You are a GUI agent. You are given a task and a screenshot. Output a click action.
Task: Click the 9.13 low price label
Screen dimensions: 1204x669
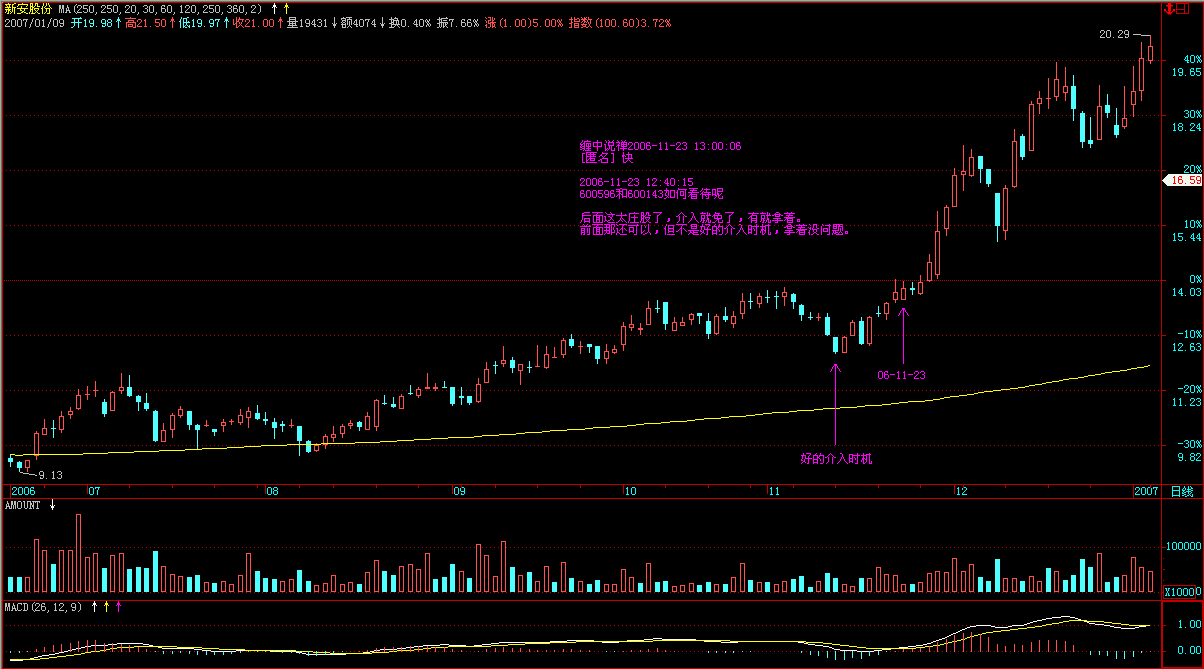tap(50, 475)
